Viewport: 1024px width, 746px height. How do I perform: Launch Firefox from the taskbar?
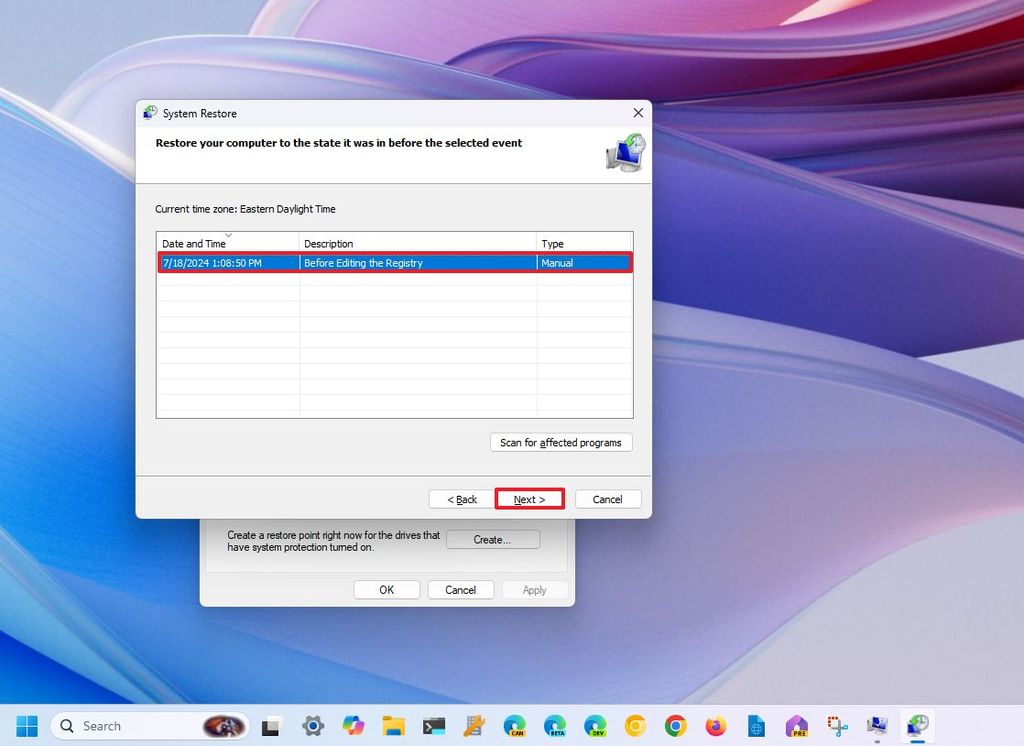coord(715,725)
